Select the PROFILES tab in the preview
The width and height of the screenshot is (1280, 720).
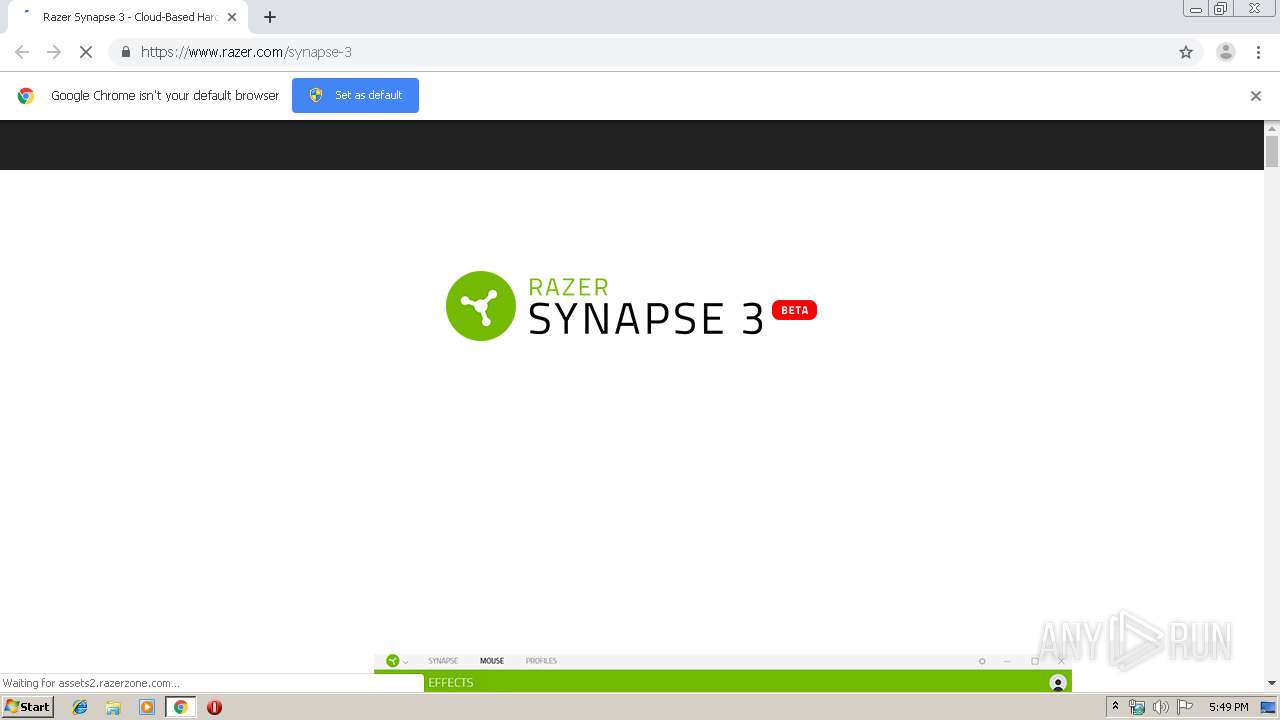541,661
